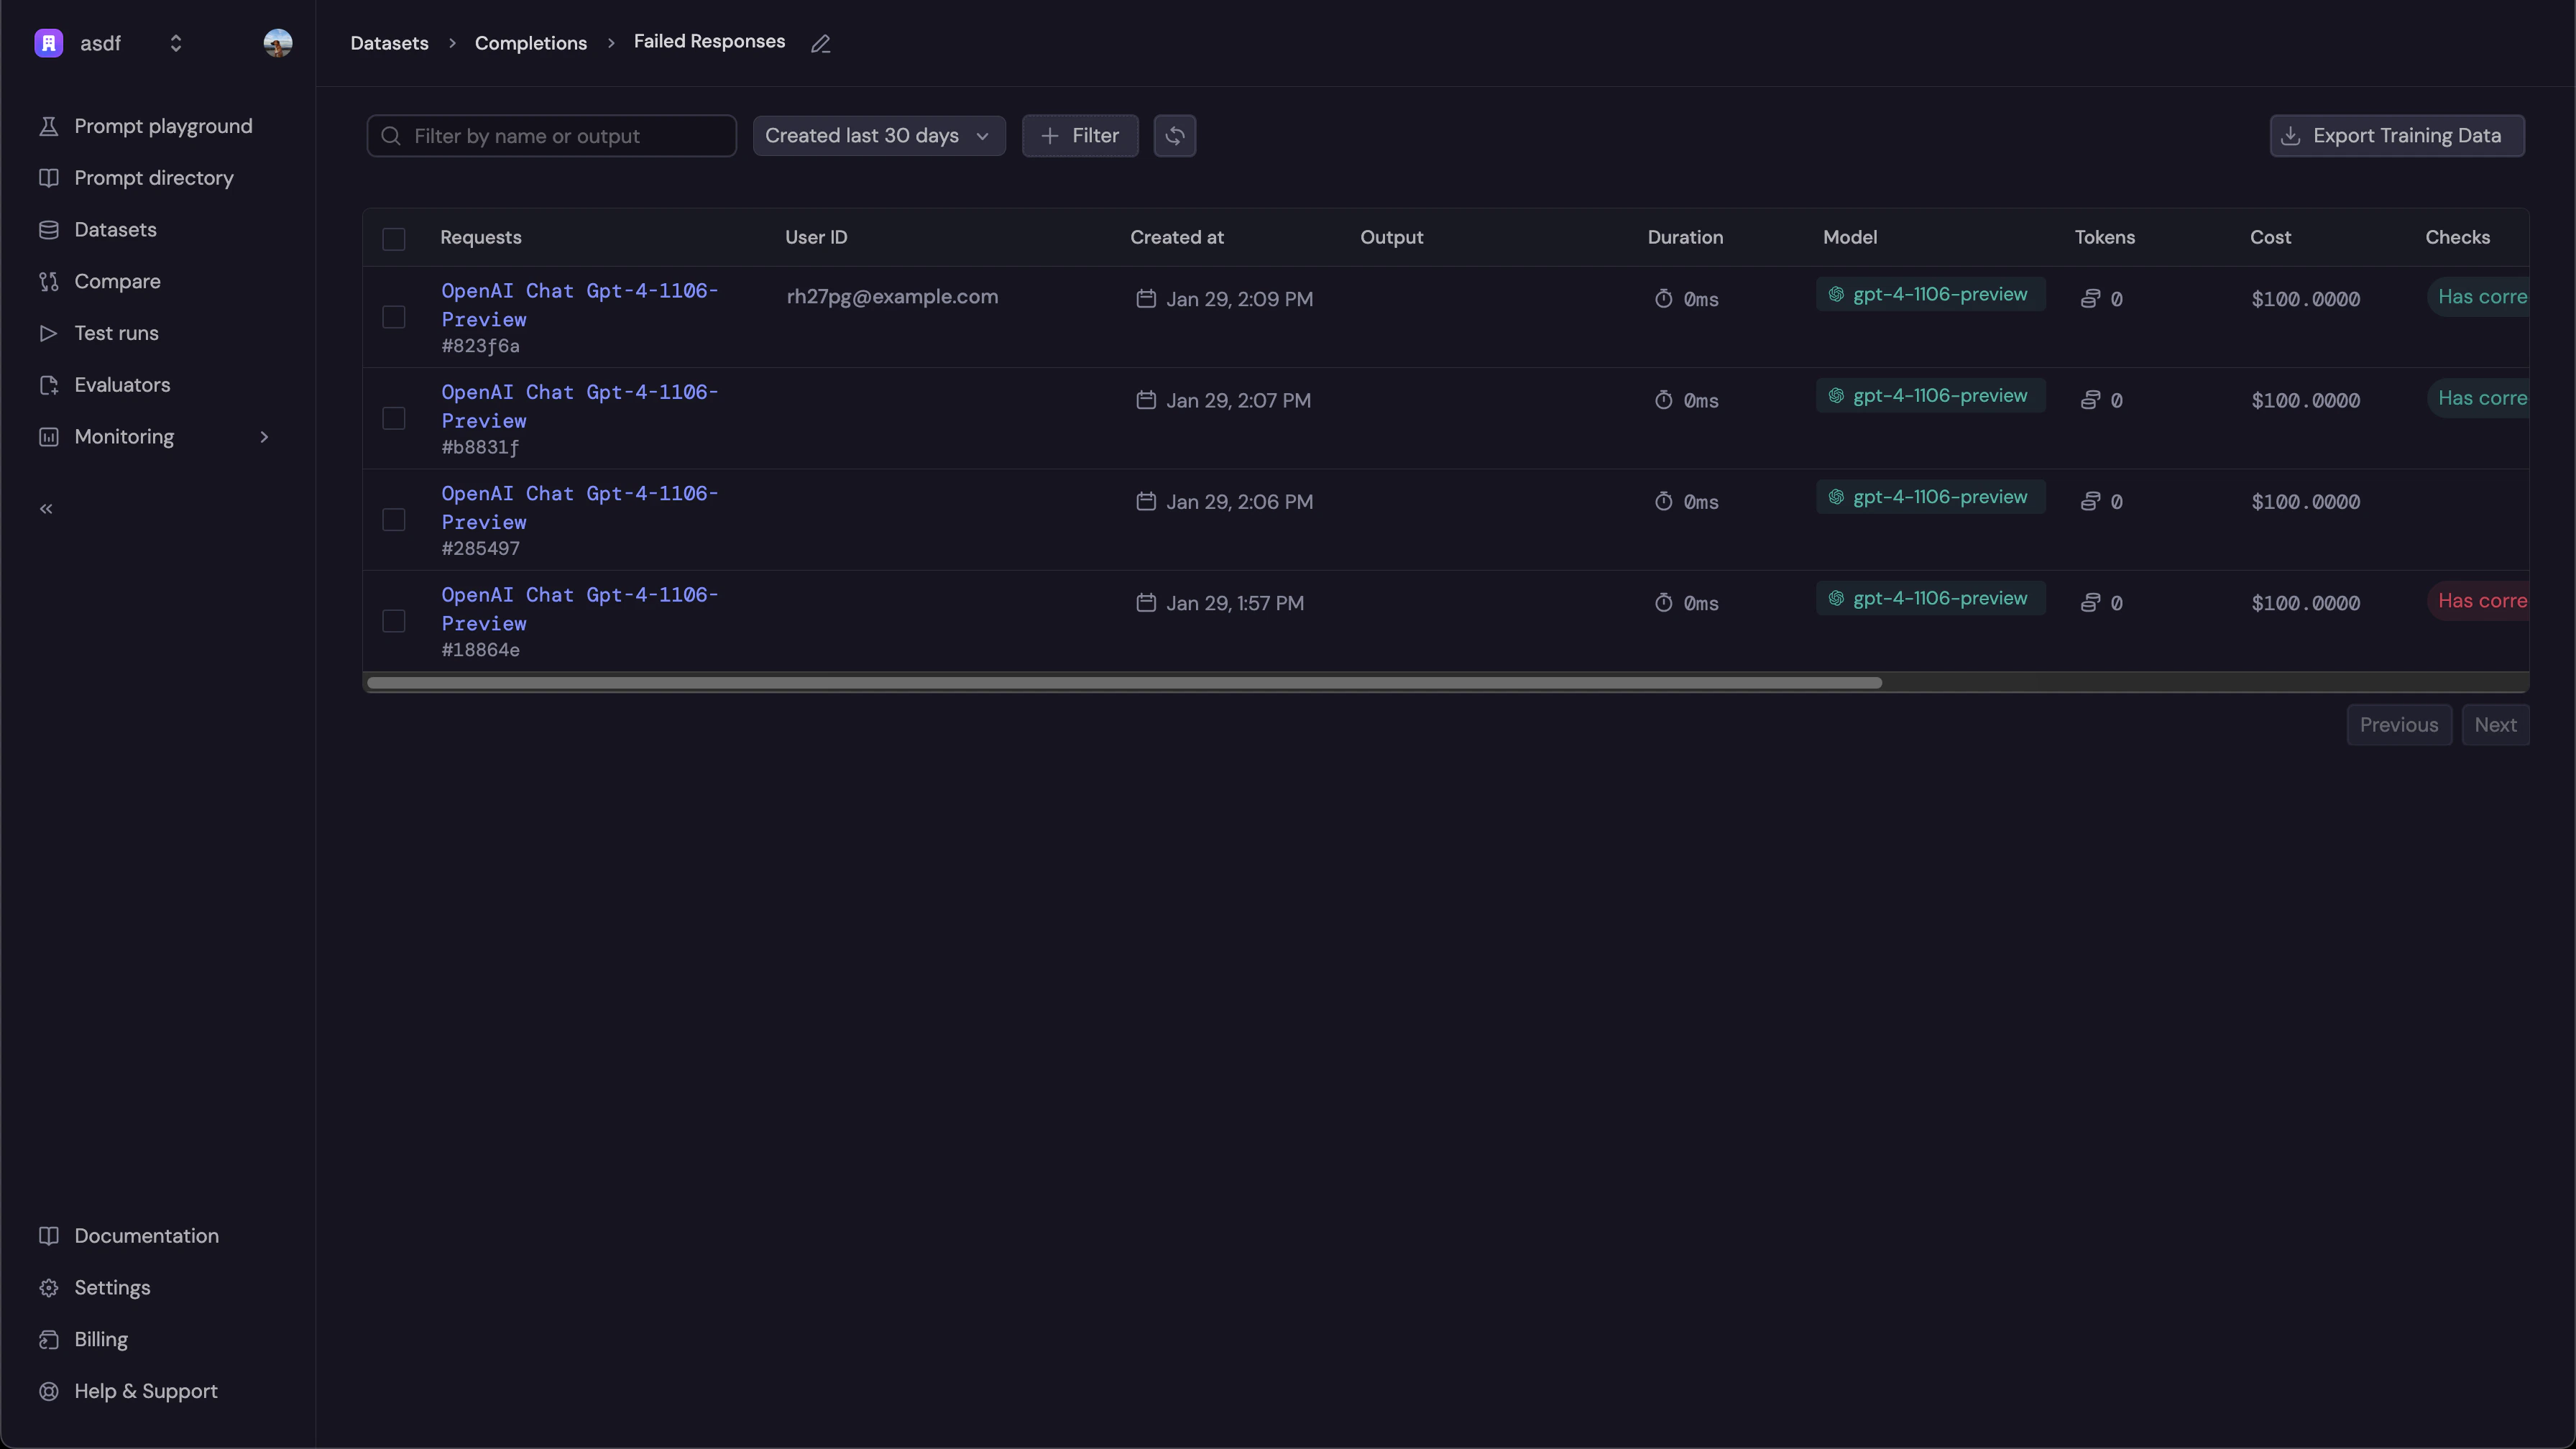The height and width of the screenshot is (1449, 2576).
Task: Click the calendar icon beside Jan 29, 2:09 PM
Action: pyautogui.click(x=1146, y=299)
